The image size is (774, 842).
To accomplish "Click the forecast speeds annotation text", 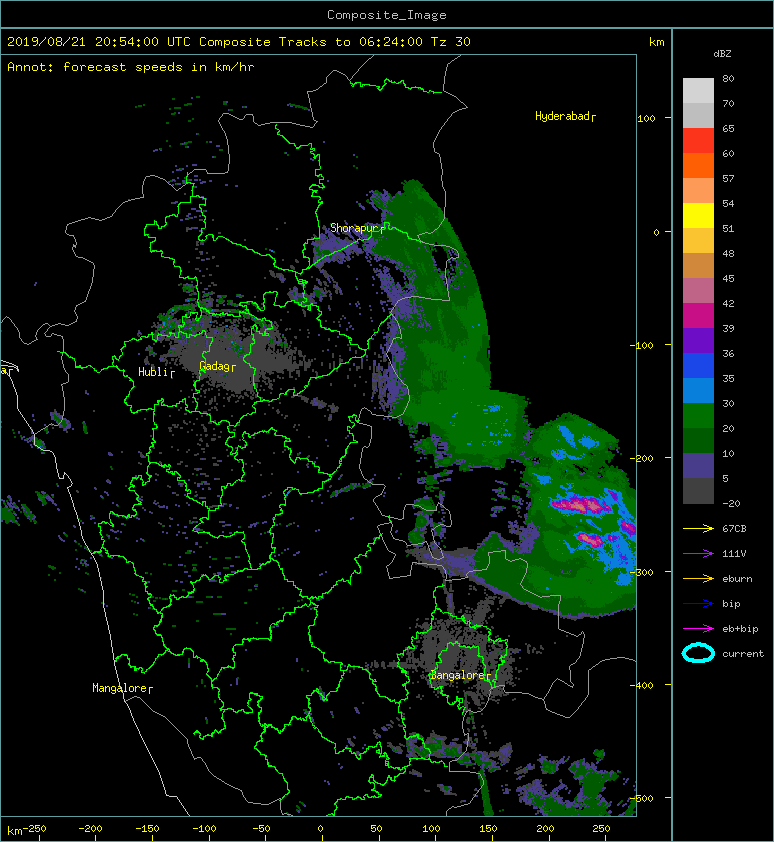I will click(x=131, y=67).
